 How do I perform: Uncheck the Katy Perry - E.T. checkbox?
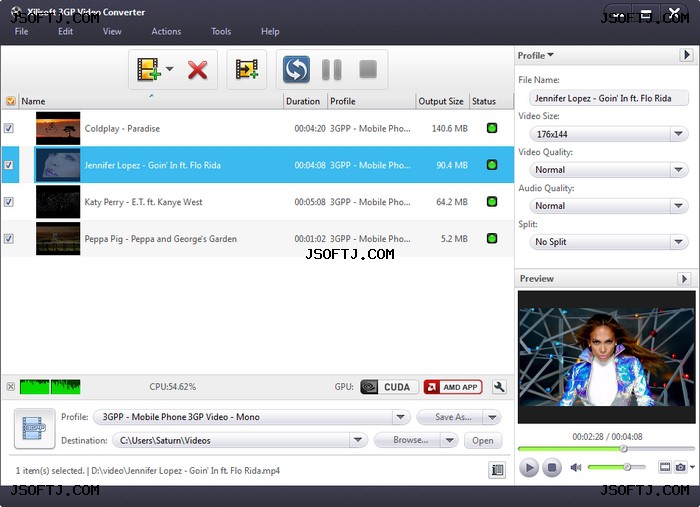8,202
